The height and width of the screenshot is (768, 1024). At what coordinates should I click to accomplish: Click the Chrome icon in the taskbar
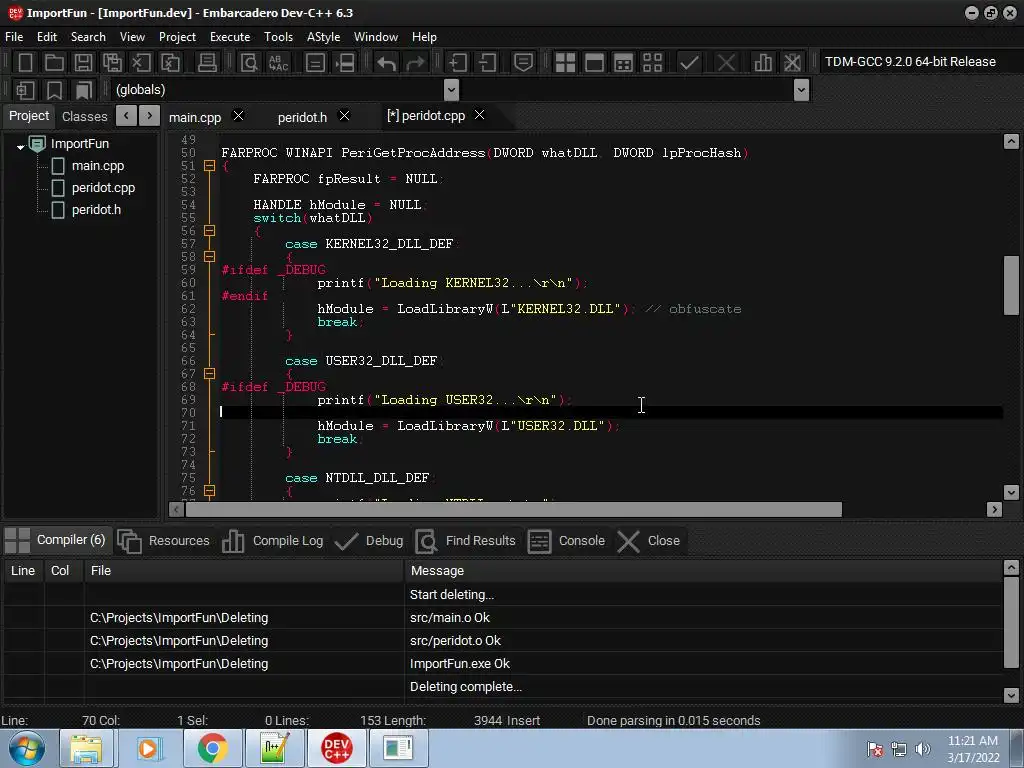pyautogui.click(x=213, y=748)
